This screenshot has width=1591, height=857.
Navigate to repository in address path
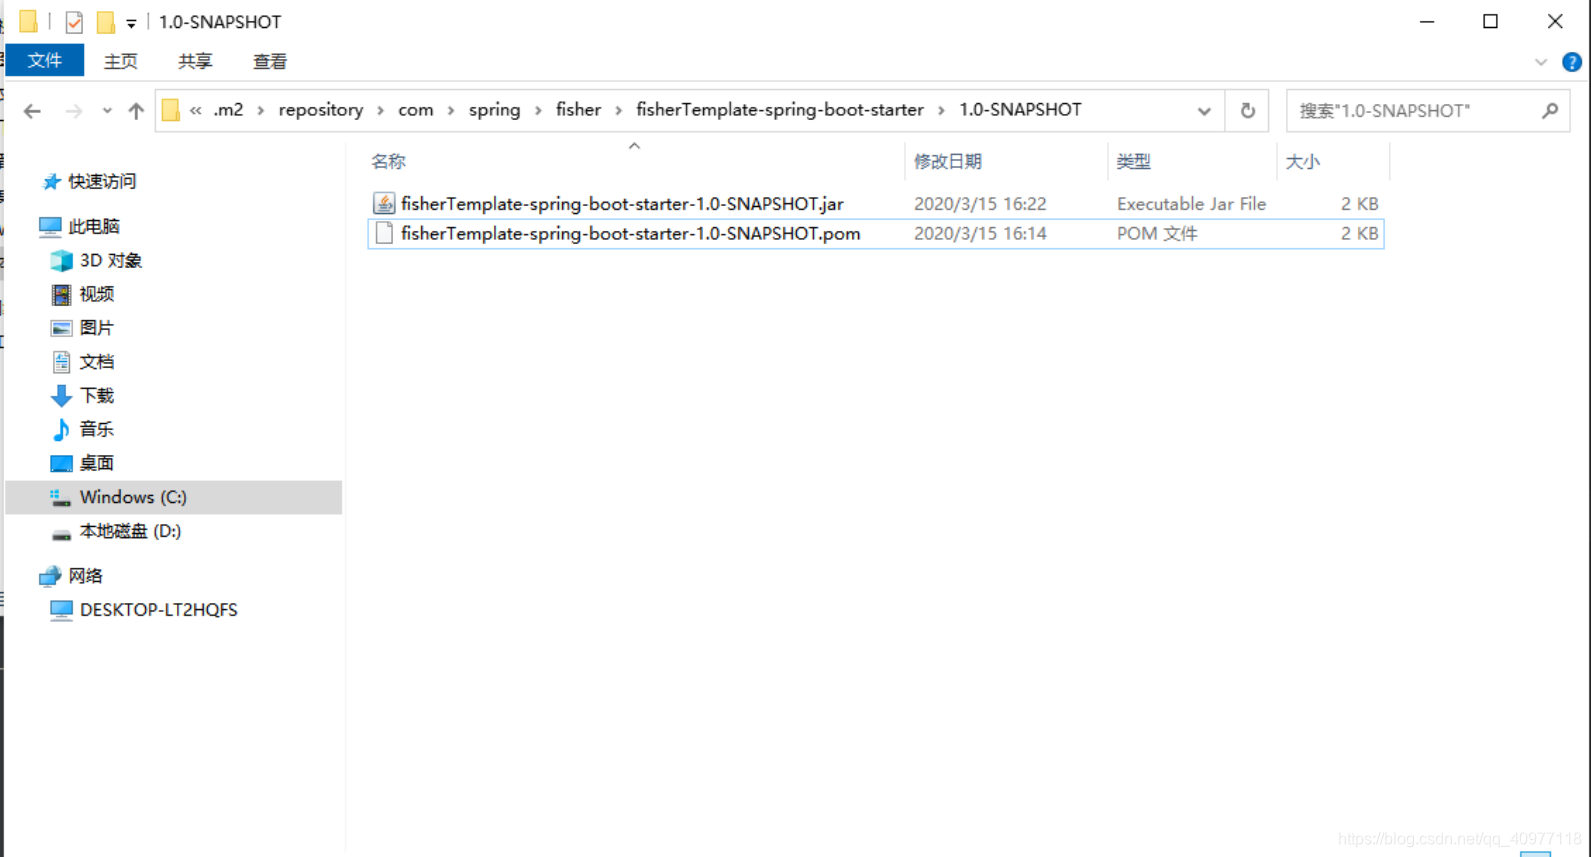[321, 110]
